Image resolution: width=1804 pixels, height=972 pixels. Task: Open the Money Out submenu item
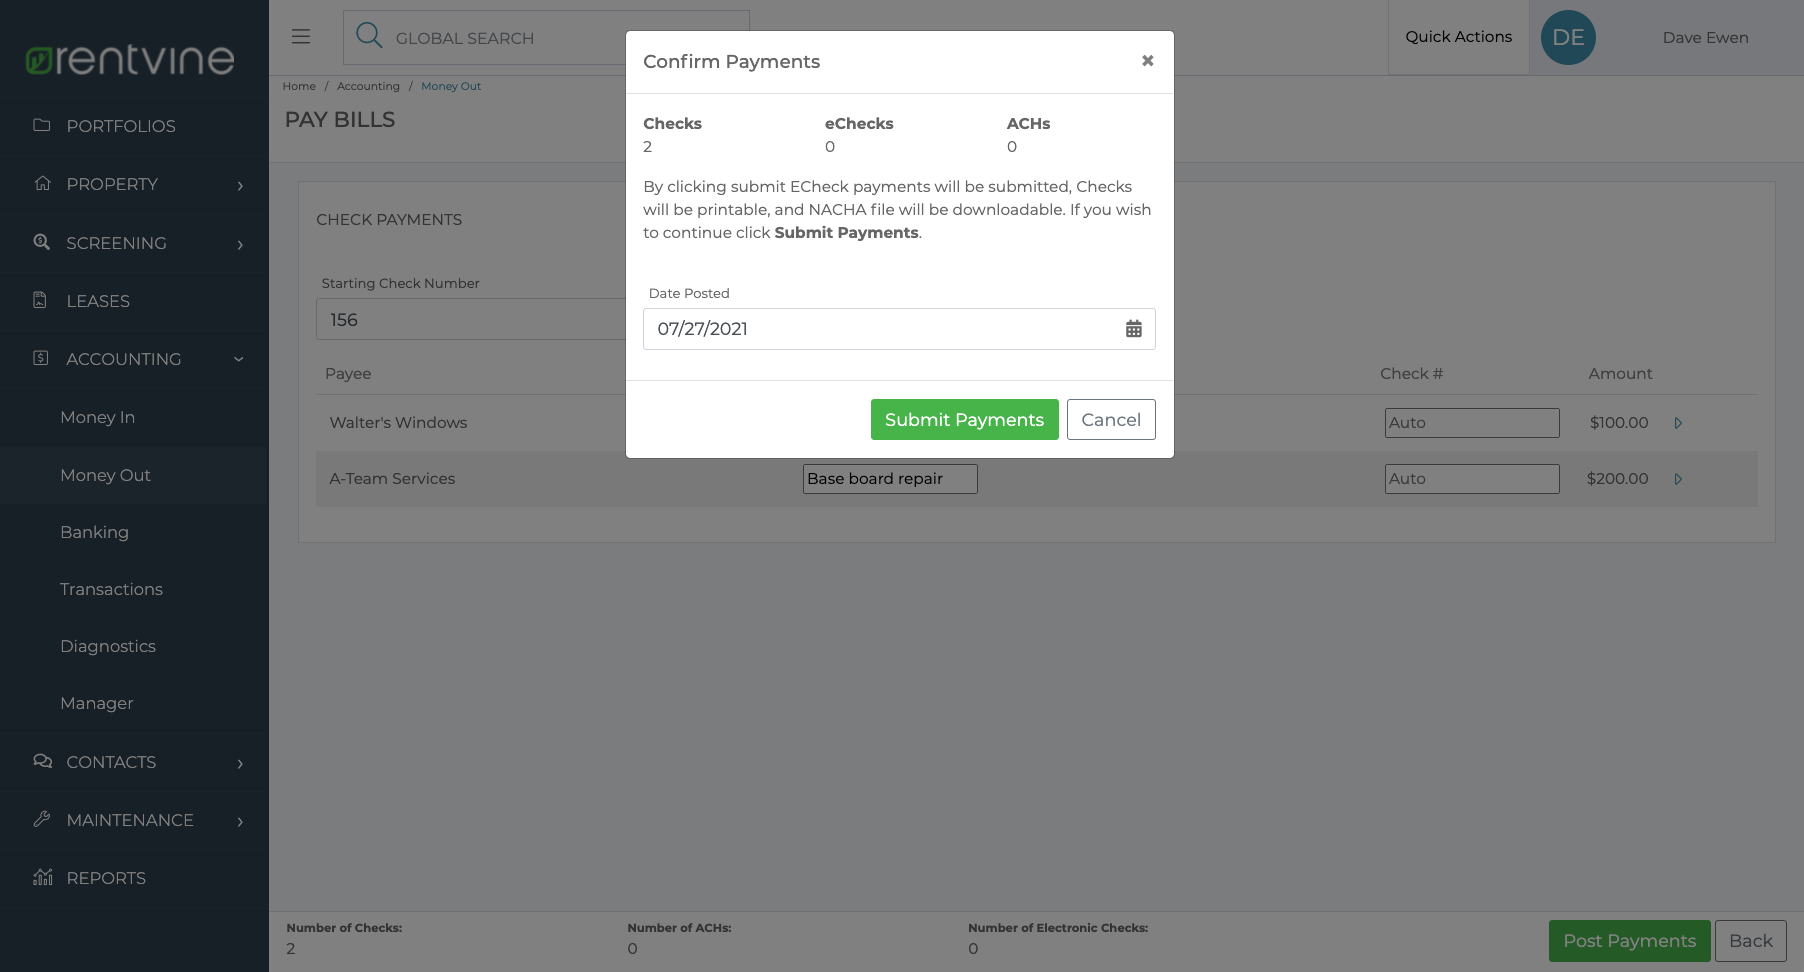[105, 475]
